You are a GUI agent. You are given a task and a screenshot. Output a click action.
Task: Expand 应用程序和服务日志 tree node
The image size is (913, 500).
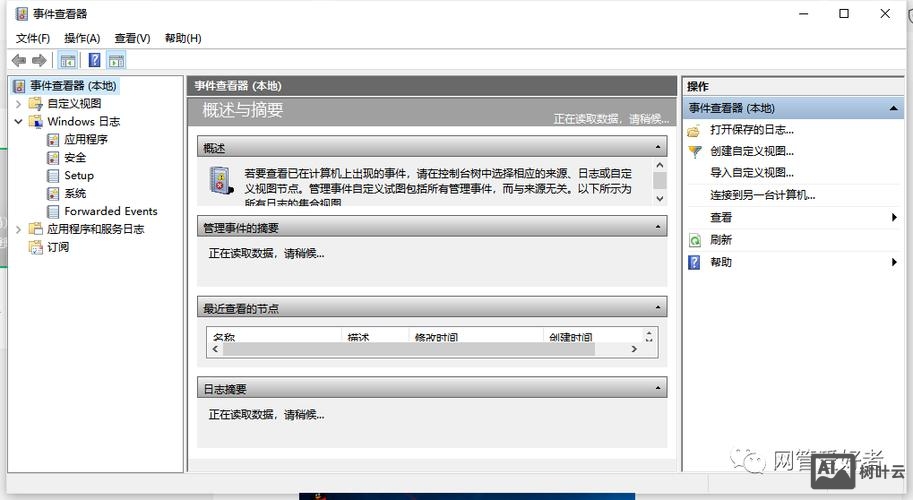click(x=18, y=229)
